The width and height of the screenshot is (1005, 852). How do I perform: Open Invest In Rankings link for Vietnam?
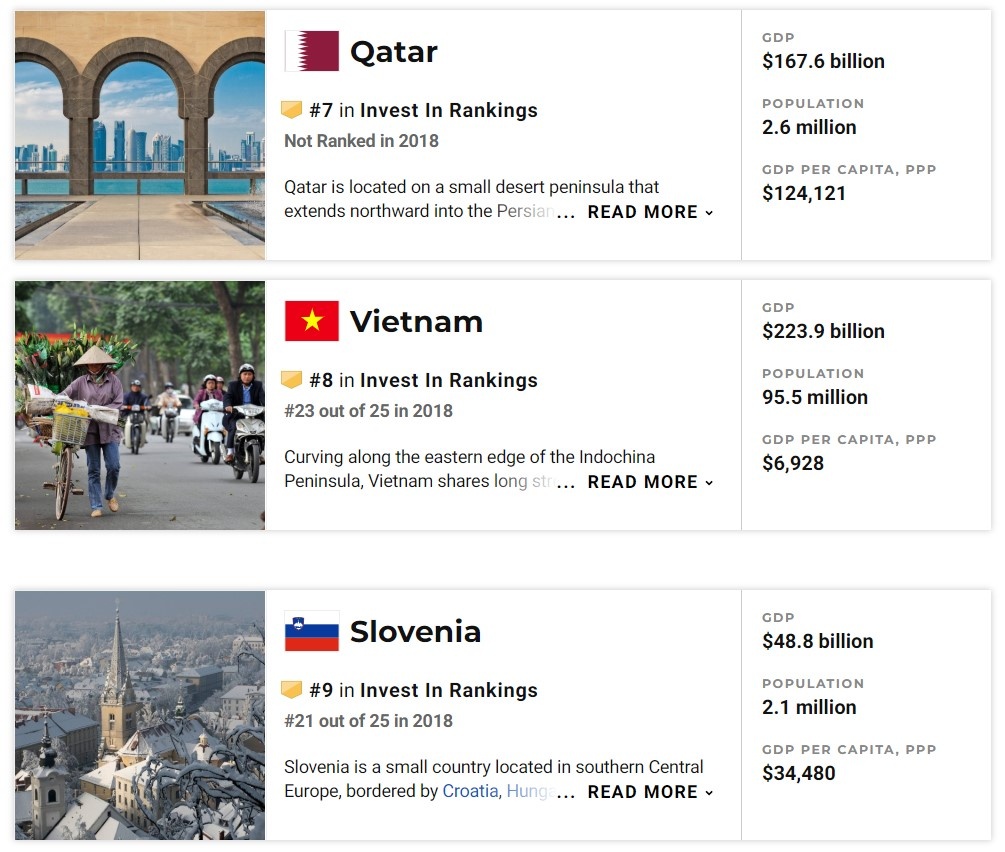pyautogui.click(x=448, y=380)
